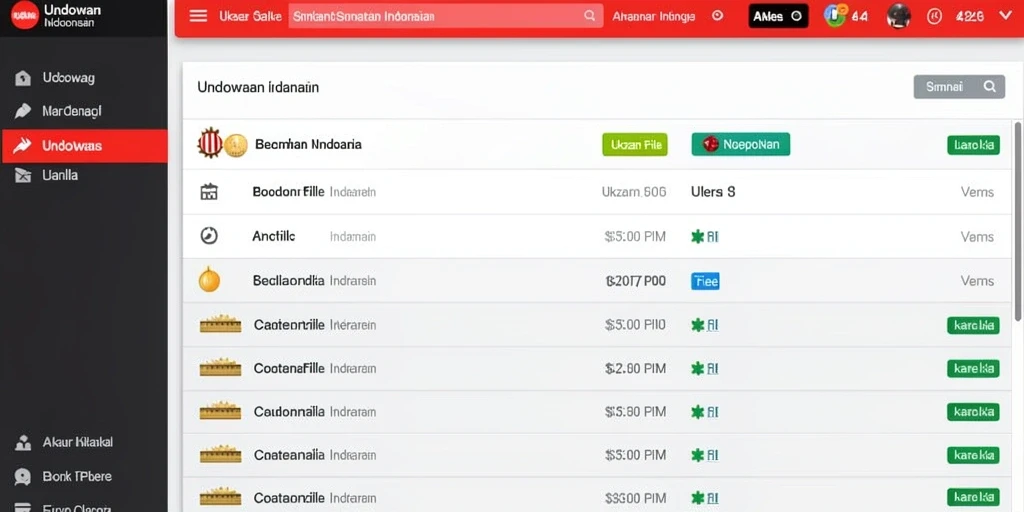
Task: Expand the Simnai search filter box
Action: (x=959, y=86)
